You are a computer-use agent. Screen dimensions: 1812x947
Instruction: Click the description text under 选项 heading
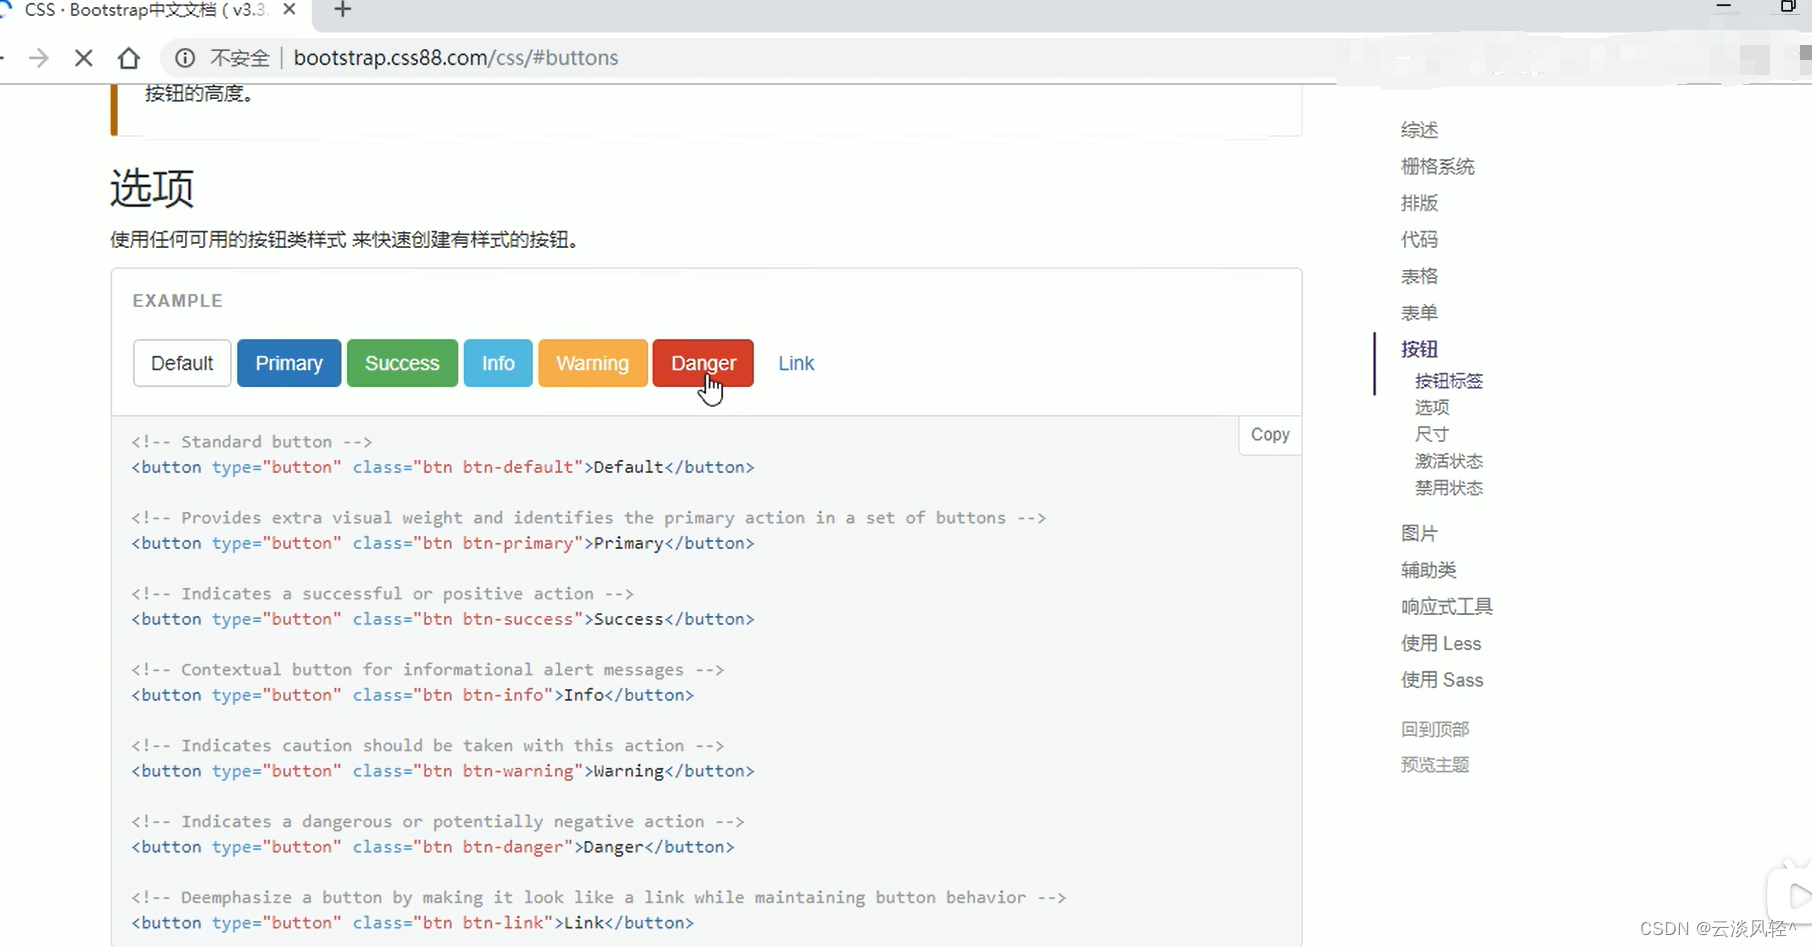click(x=347, y=240)
